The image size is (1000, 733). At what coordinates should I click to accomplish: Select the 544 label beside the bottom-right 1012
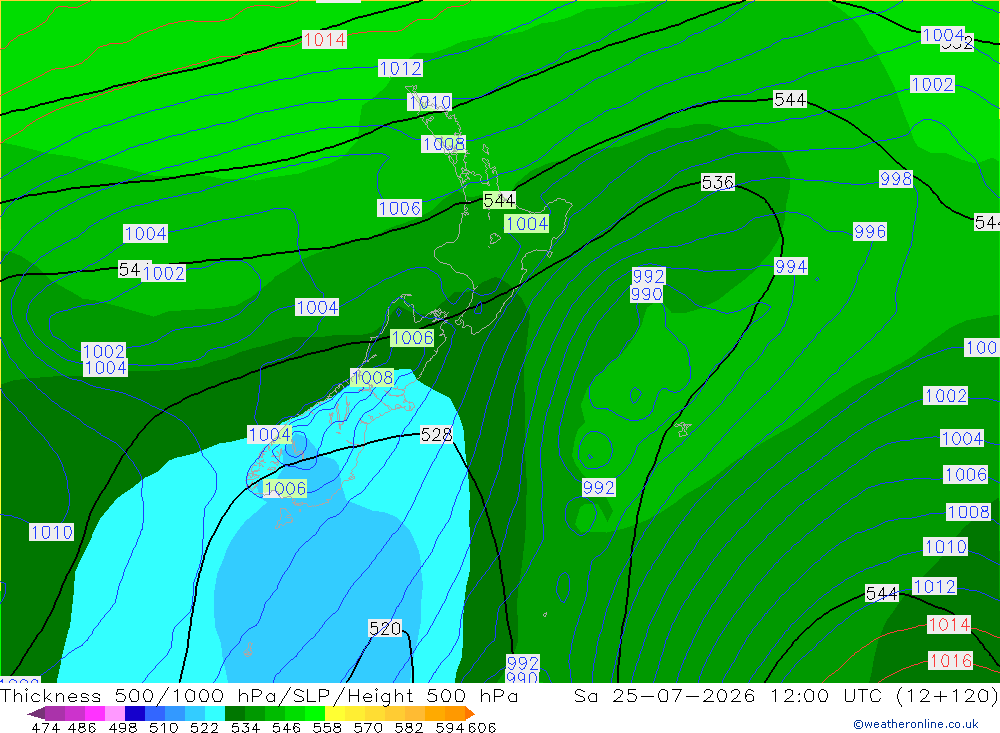click(x=881, y=593)
